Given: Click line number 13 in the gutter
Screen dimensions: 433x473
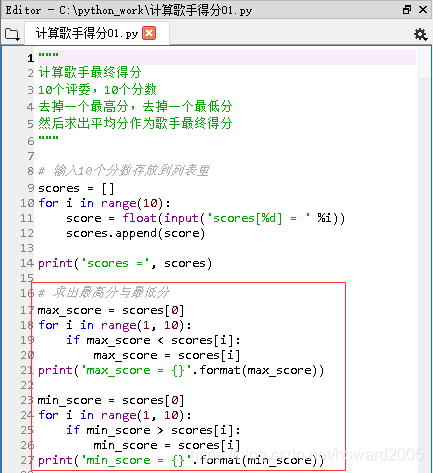Looking at the screenshot, I should click(27, 248).
